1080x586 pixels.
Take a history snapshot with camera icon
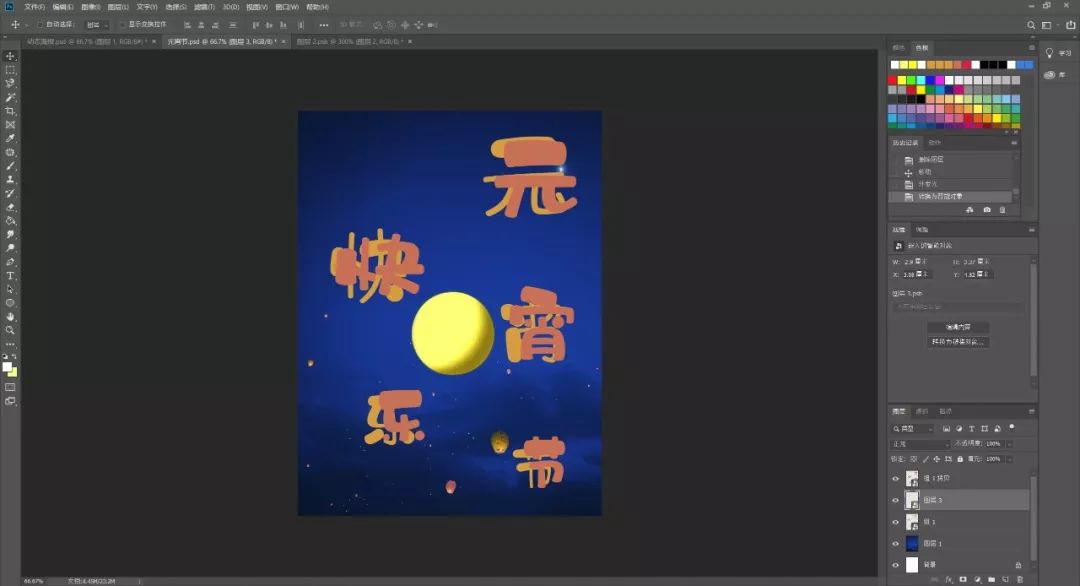click(x=987, y=210)
